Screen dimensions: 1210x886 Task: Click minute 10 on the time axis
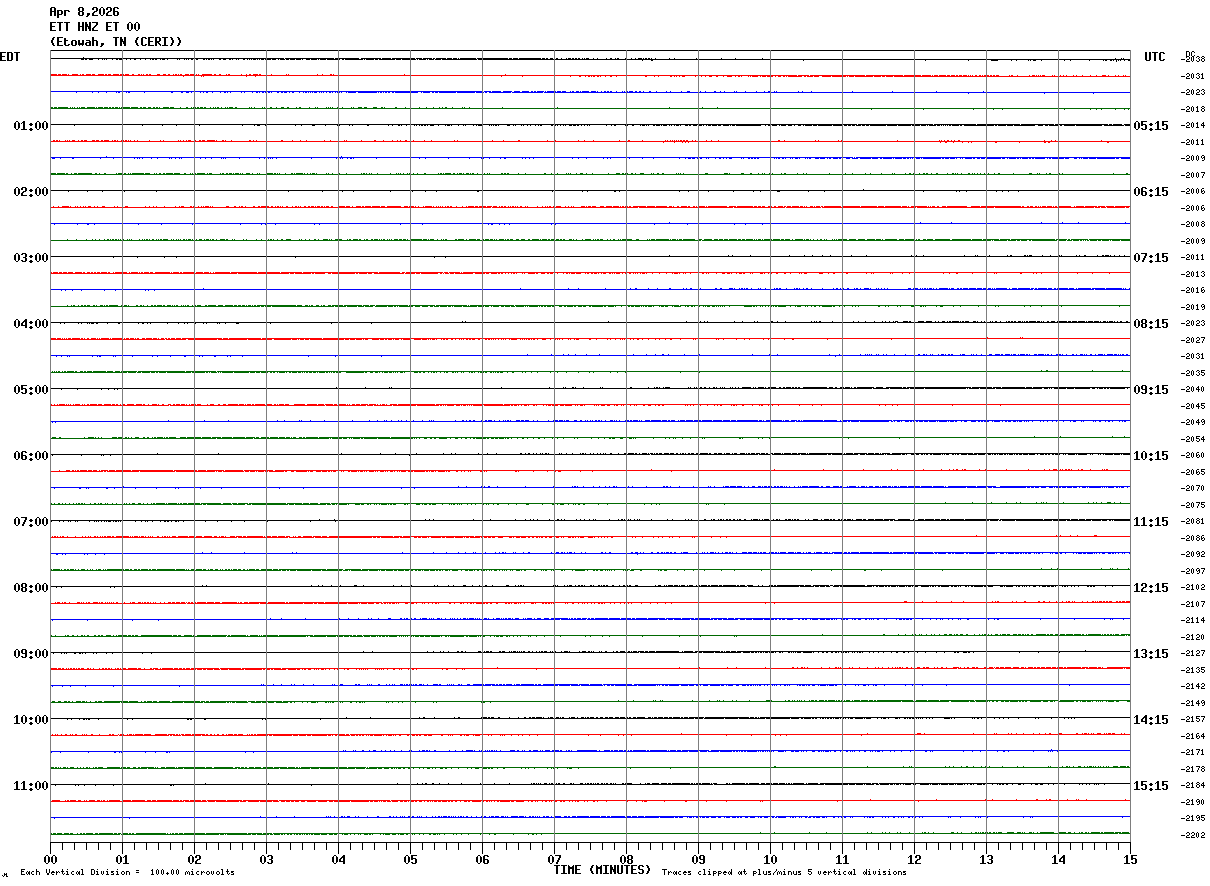pos(770,859)
